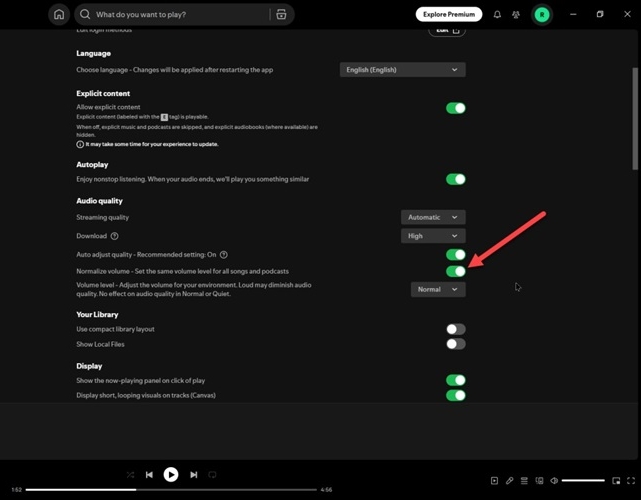Image resolution: width=641 pixels, height=500 pixels.
Task: Play the current track
Action: (171, 475)
